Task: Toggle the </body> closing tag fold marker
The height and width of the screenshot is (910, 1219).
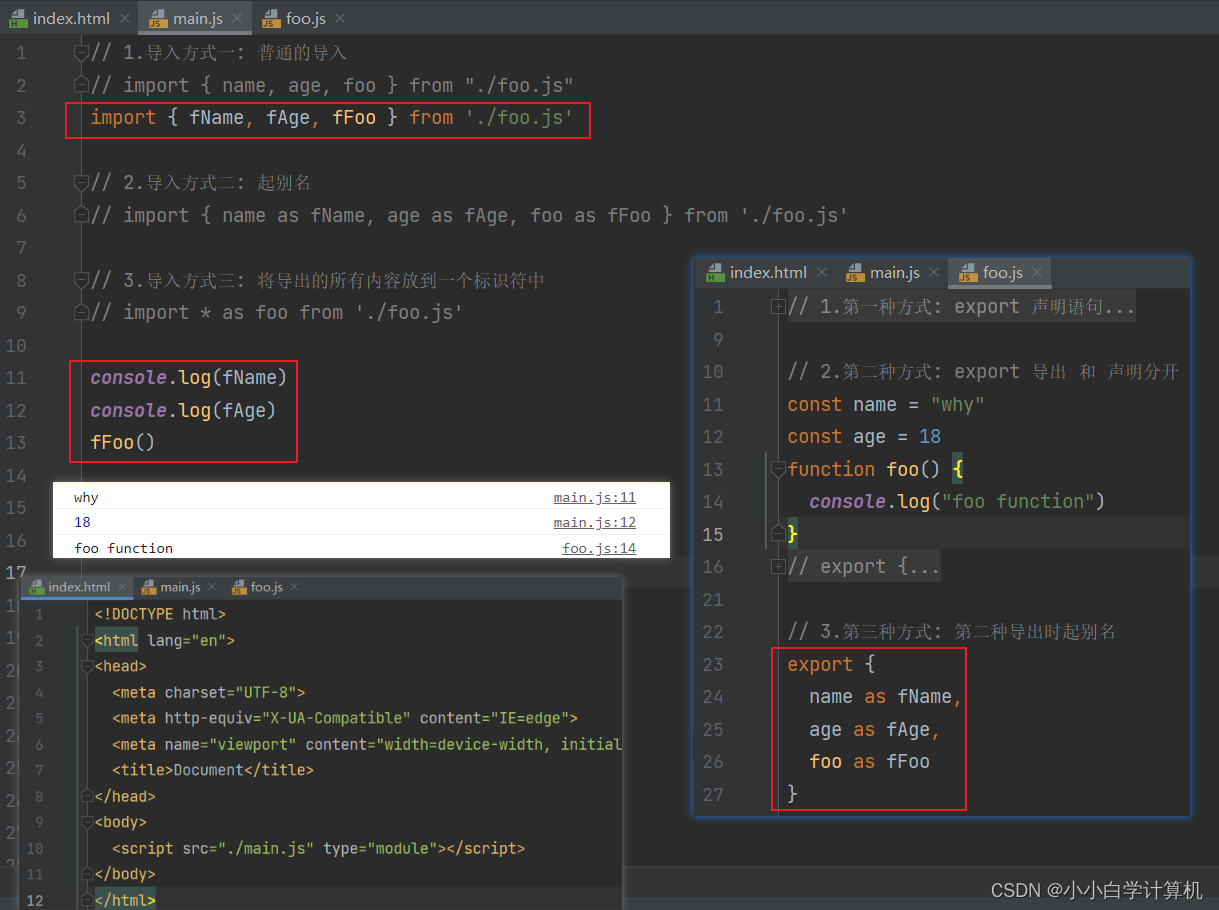Action: [x=87, y=875]
